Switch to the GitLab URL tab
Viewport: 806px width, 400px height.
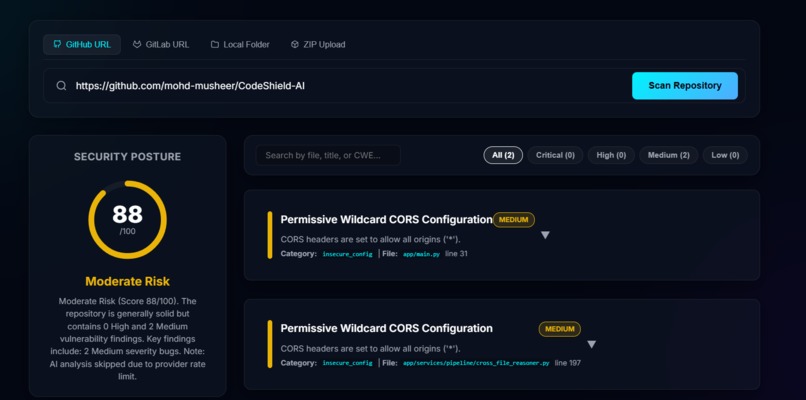[161, 45]
